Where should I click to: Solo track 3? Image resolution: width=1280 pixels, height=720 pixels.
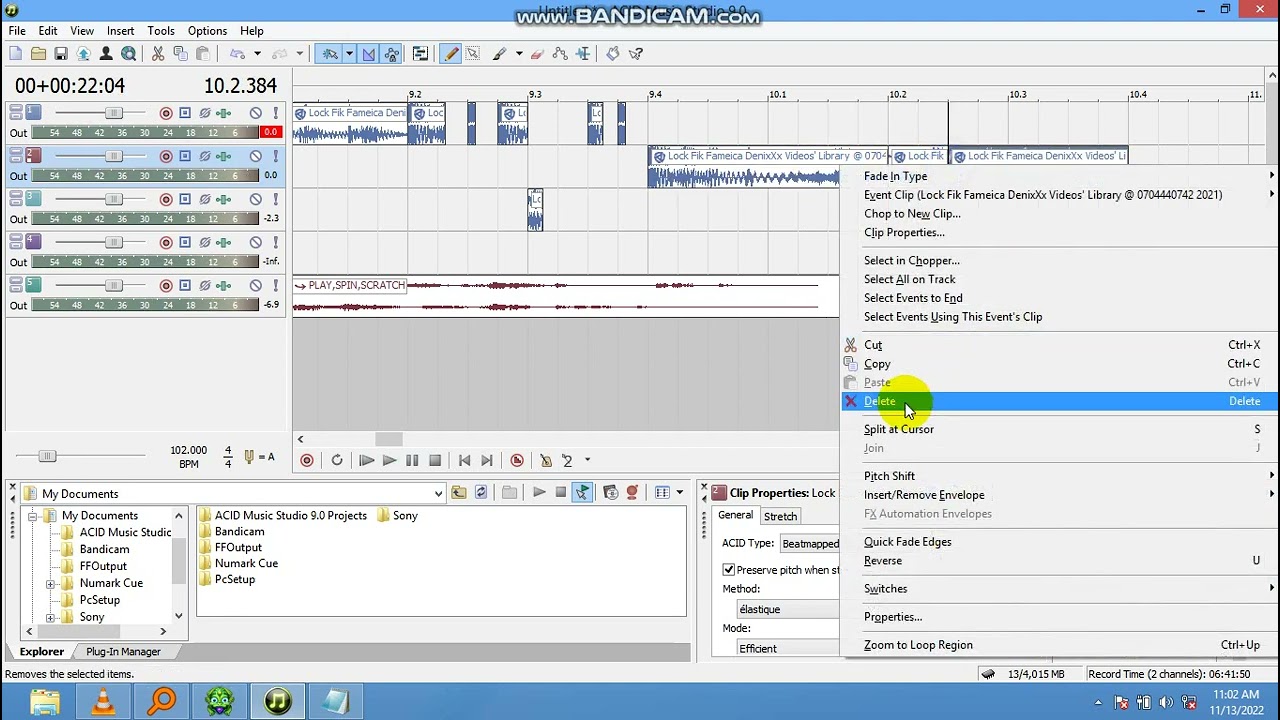click(x=275, y=200)
